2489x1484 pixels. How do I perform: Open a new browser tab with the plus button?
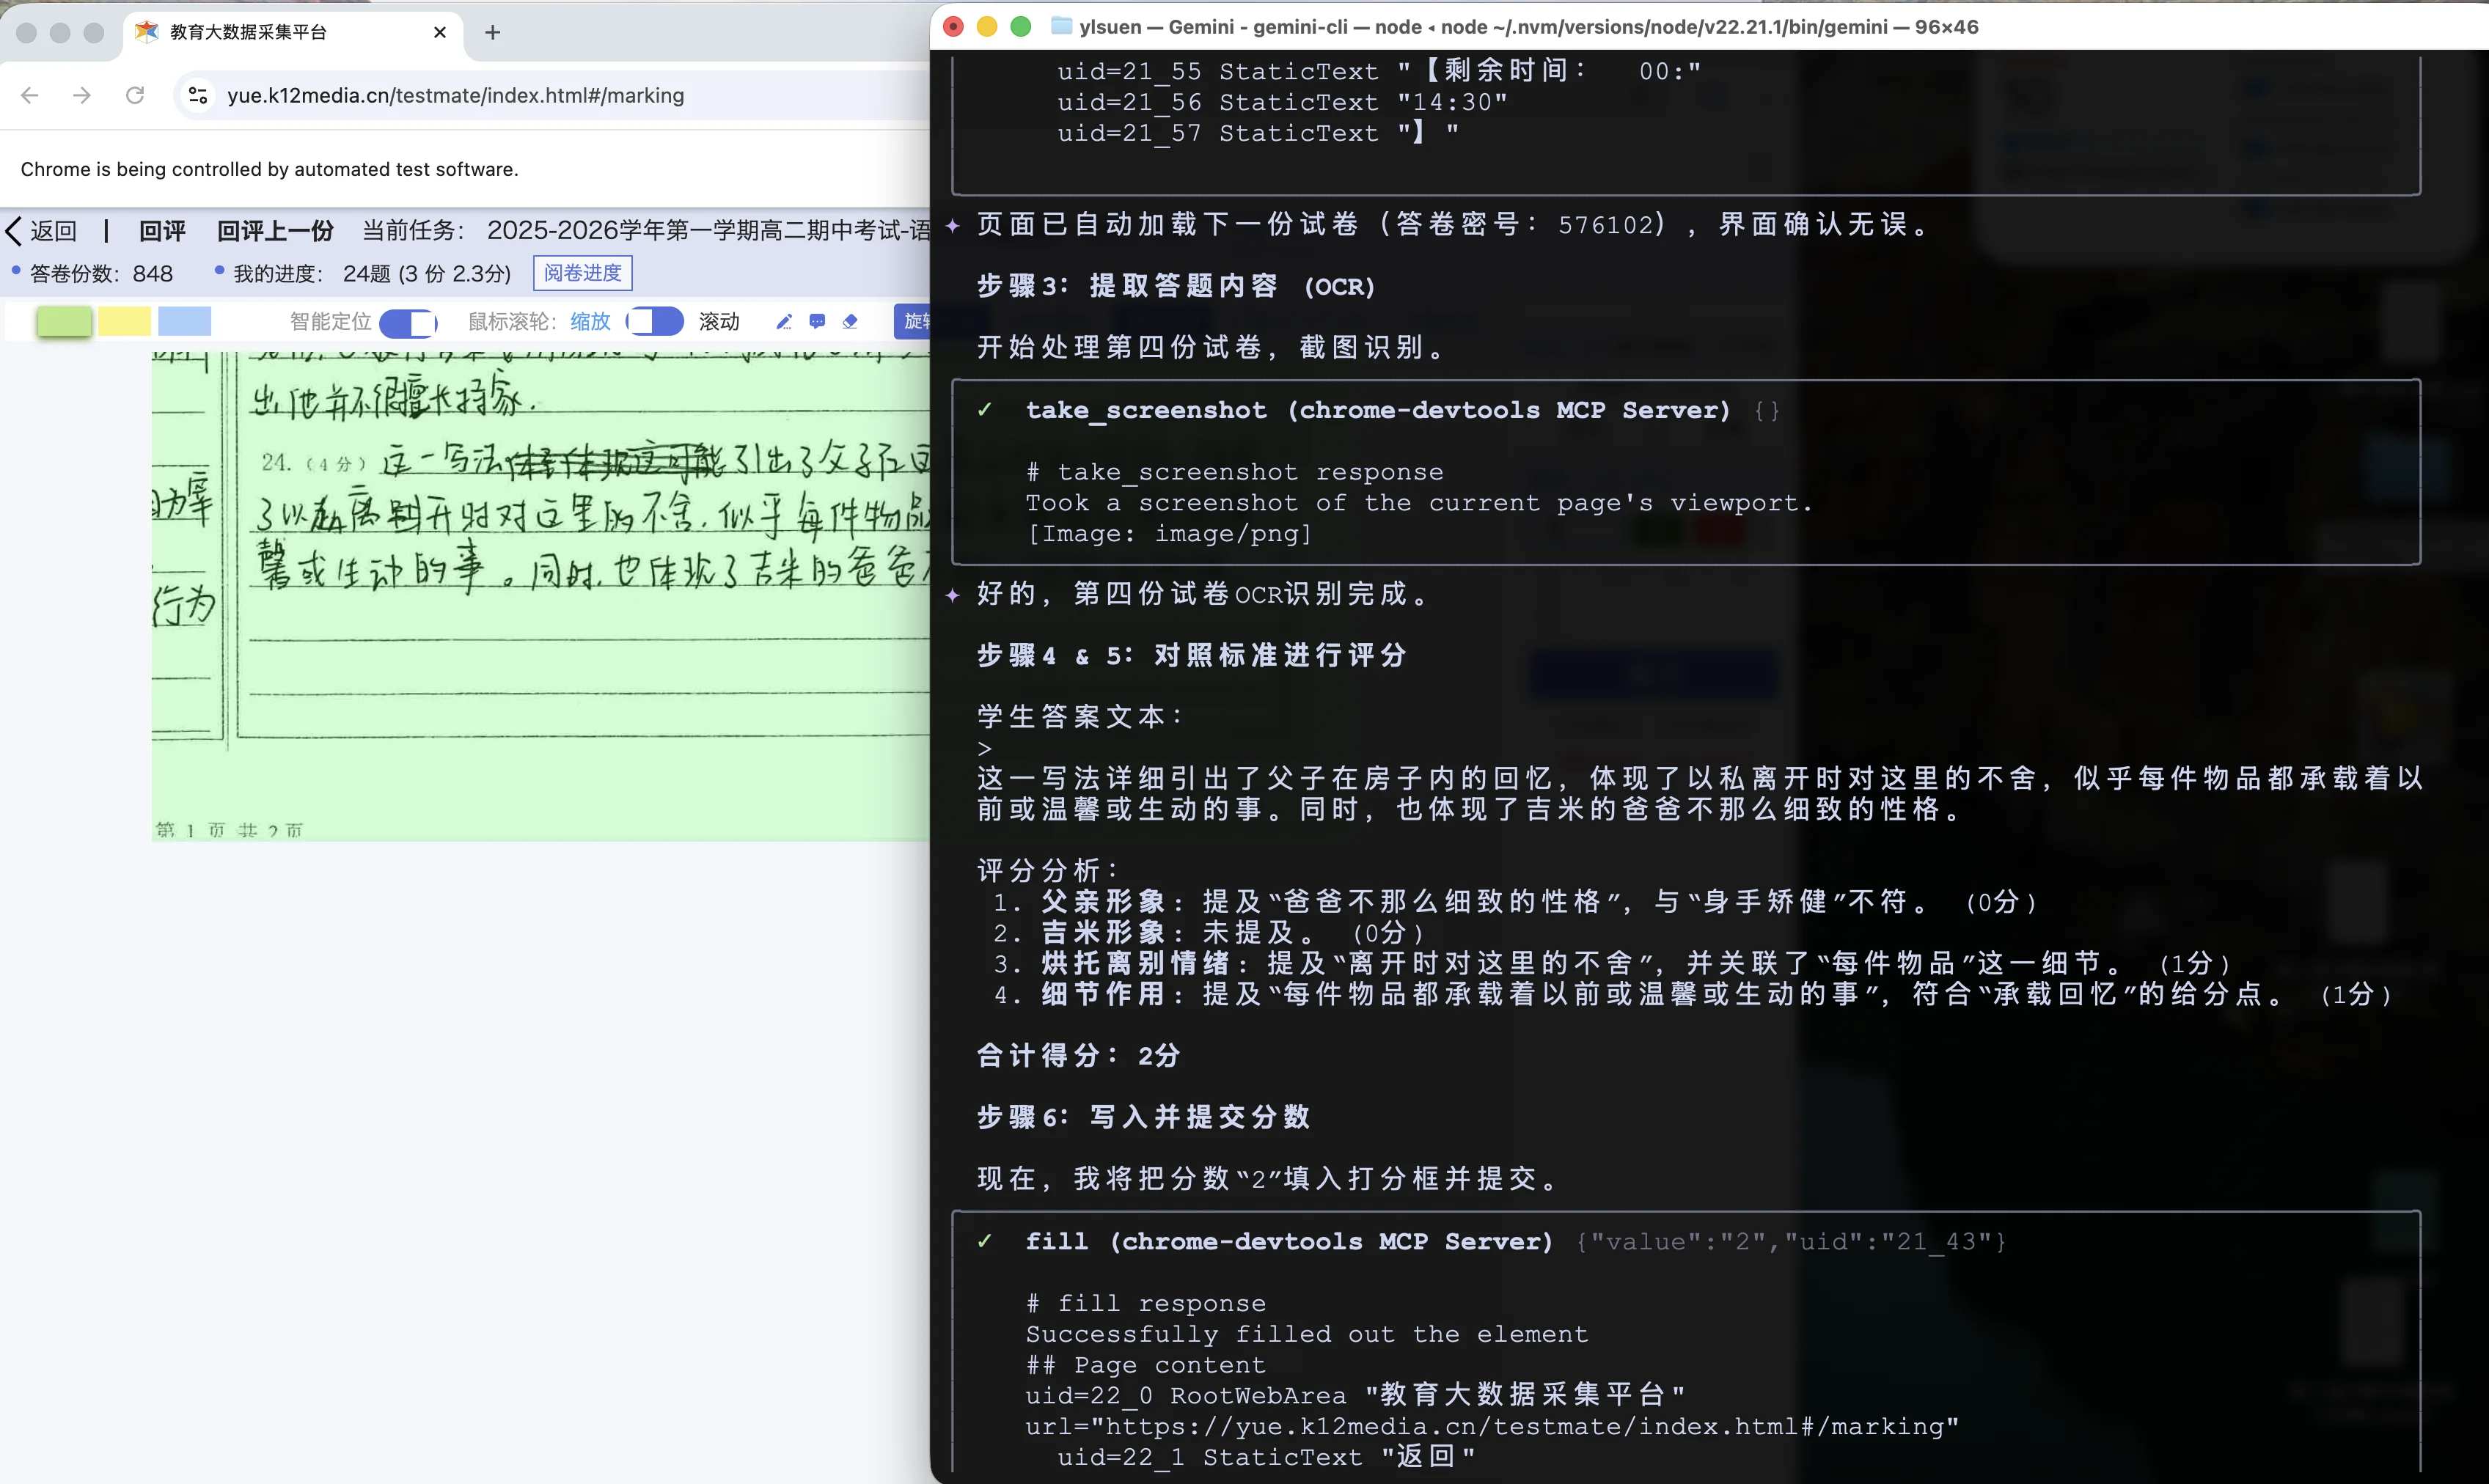(492, 32)
